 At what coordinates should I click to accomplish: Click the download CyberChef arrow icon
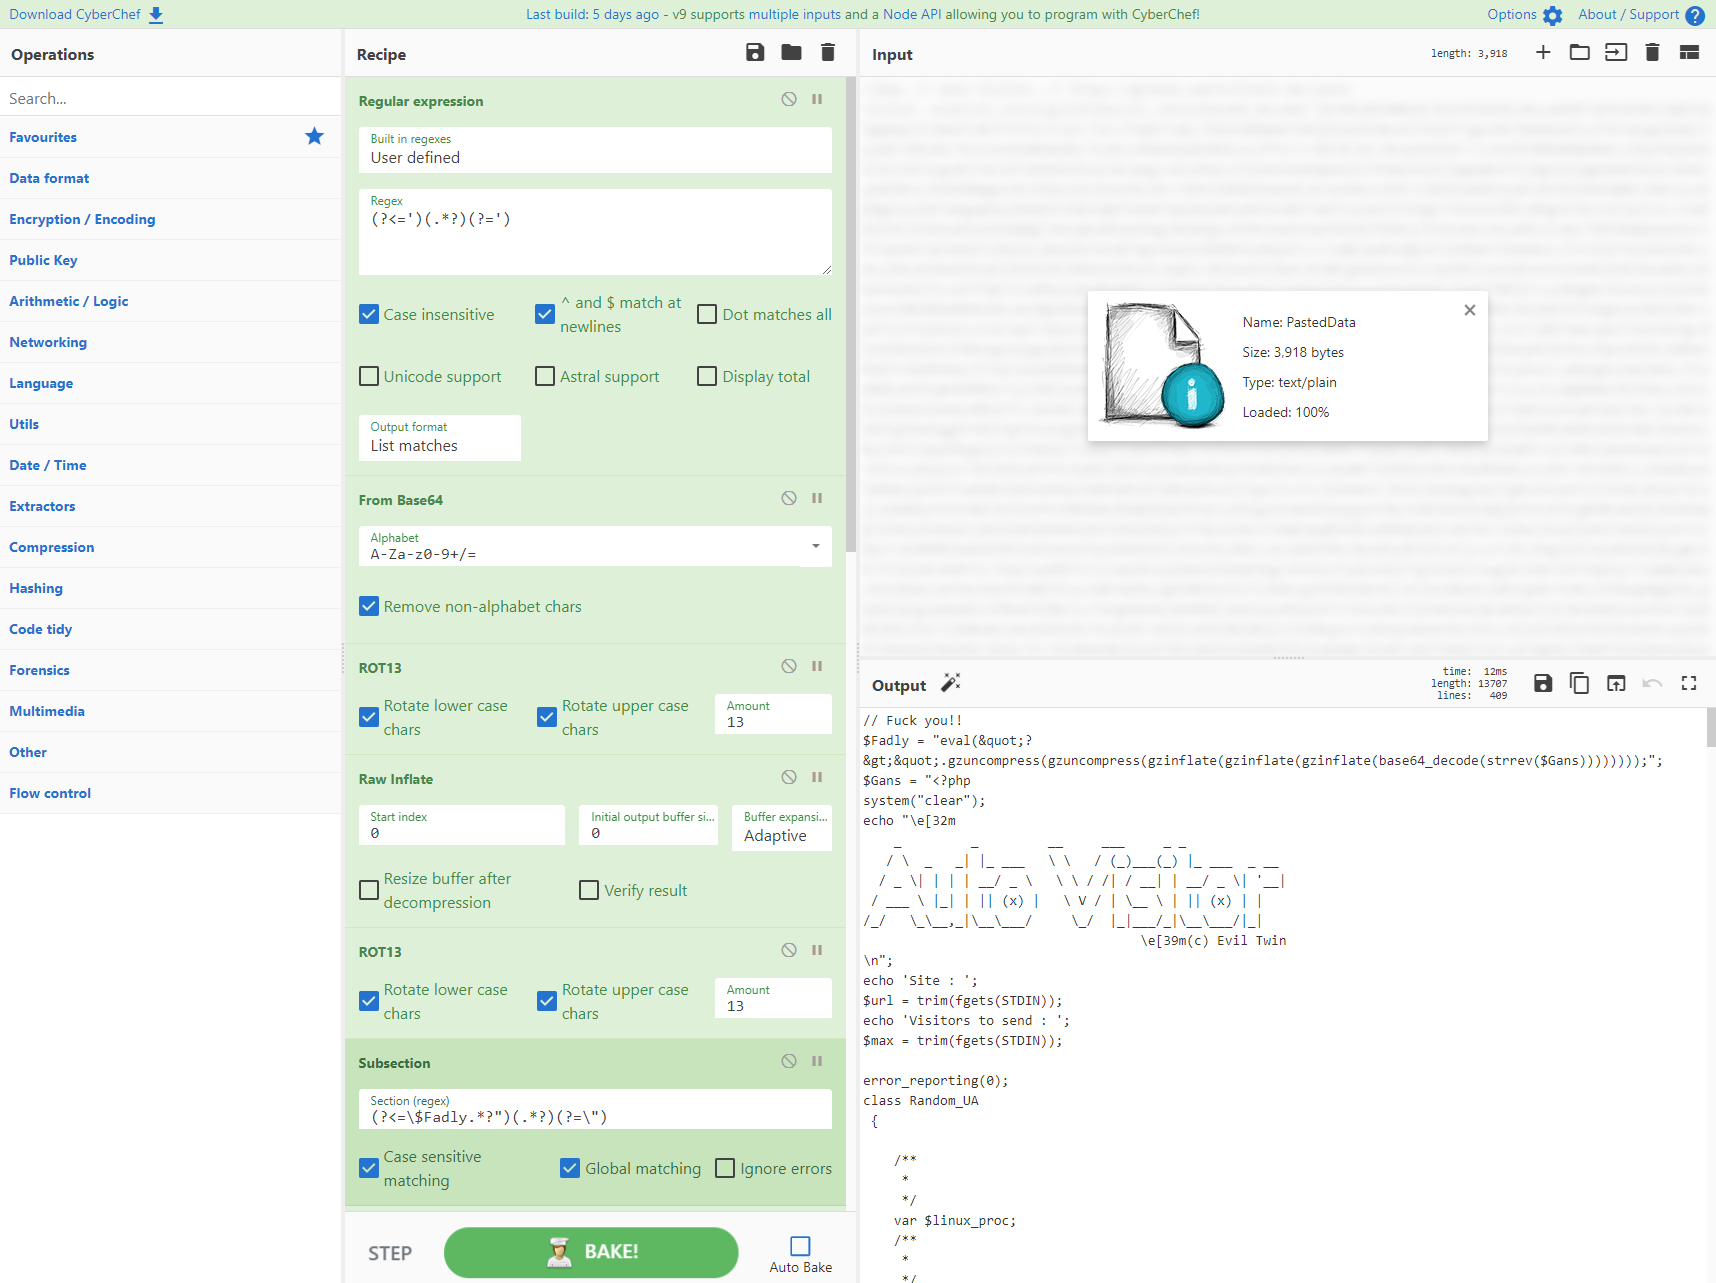[x=156, y=15]
